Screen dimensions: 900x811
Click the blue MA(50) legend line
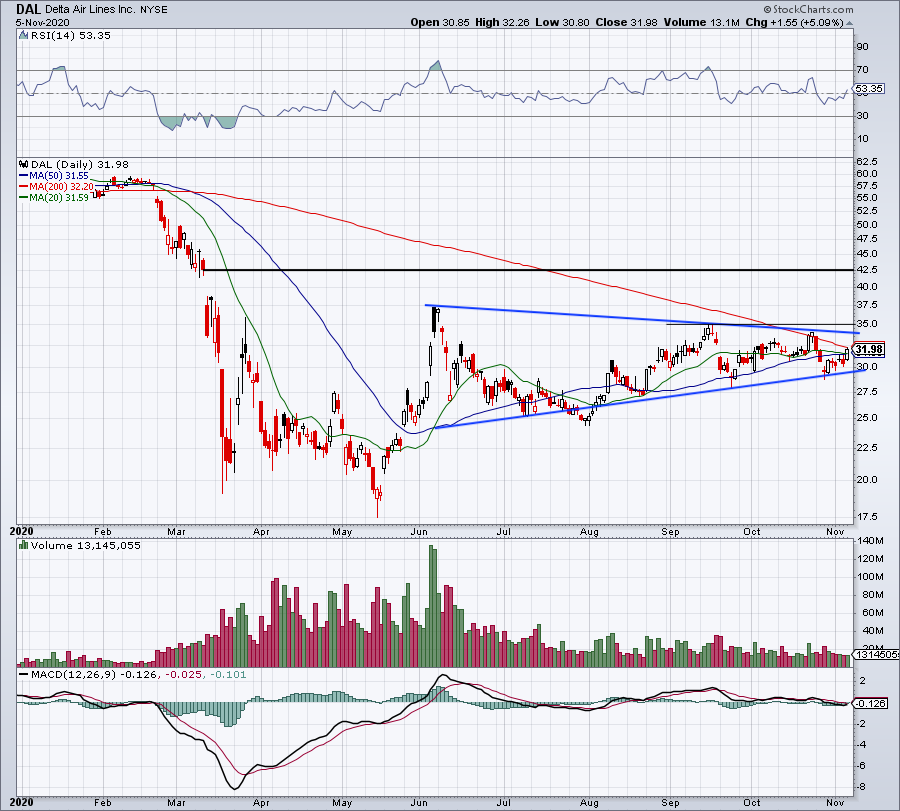(x=24, y=176)
